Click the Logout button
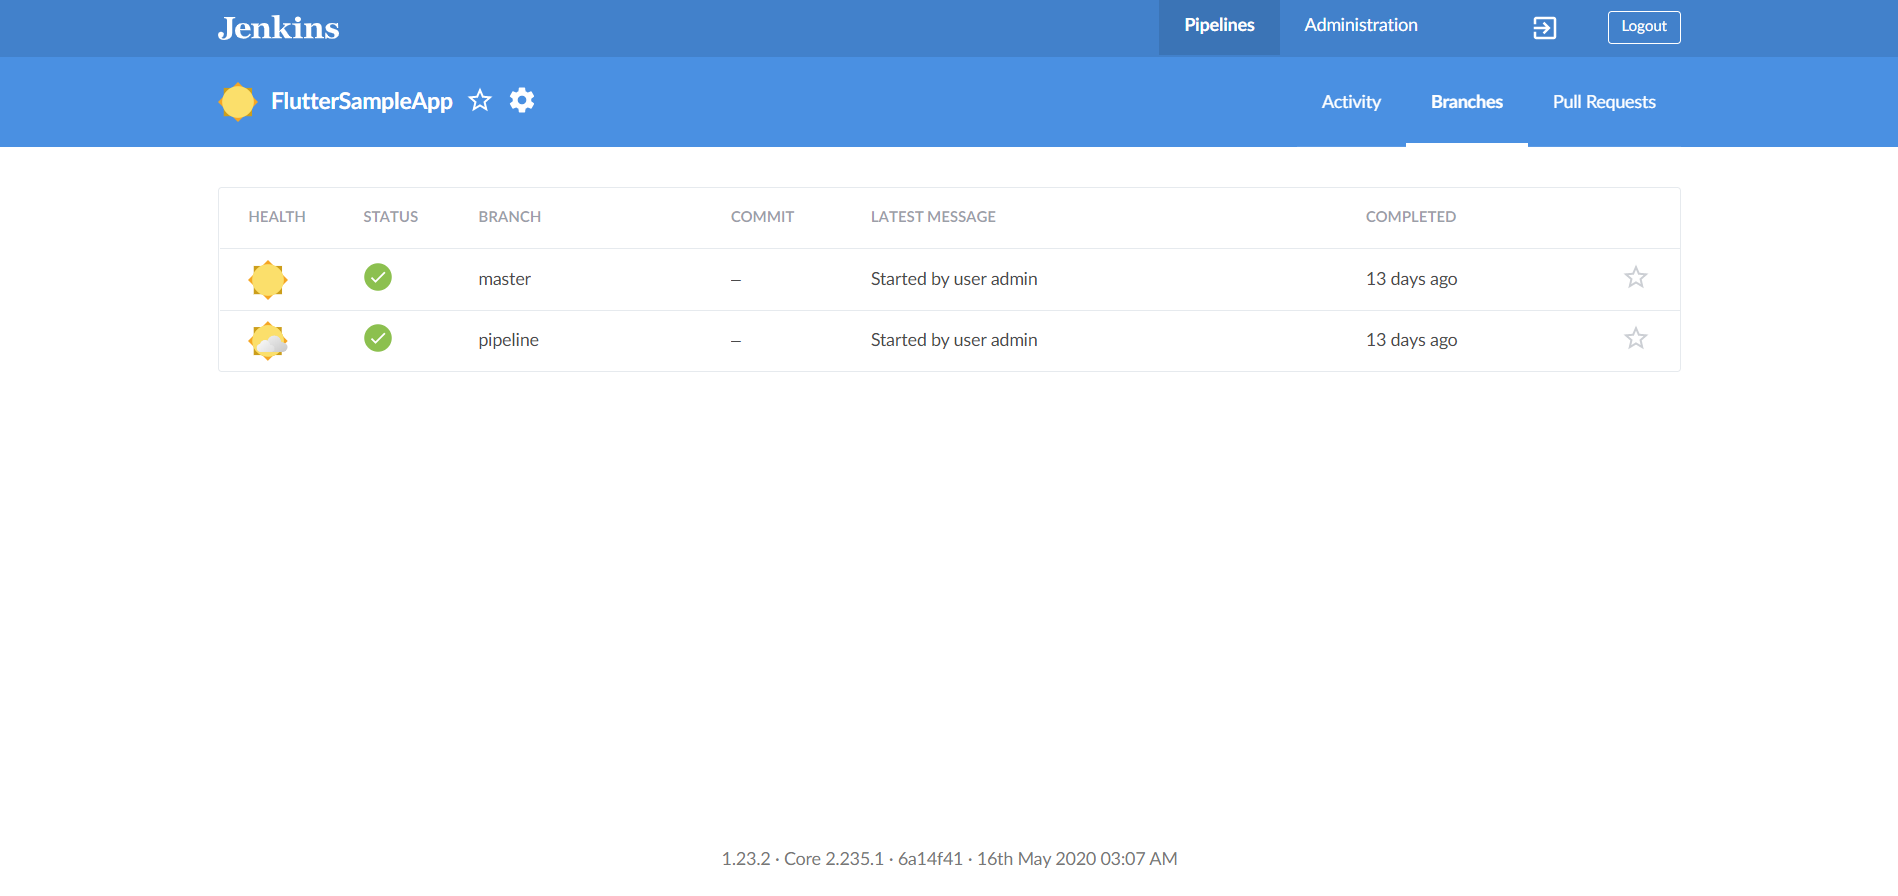1898x896 pixels. click(1644, 27)
